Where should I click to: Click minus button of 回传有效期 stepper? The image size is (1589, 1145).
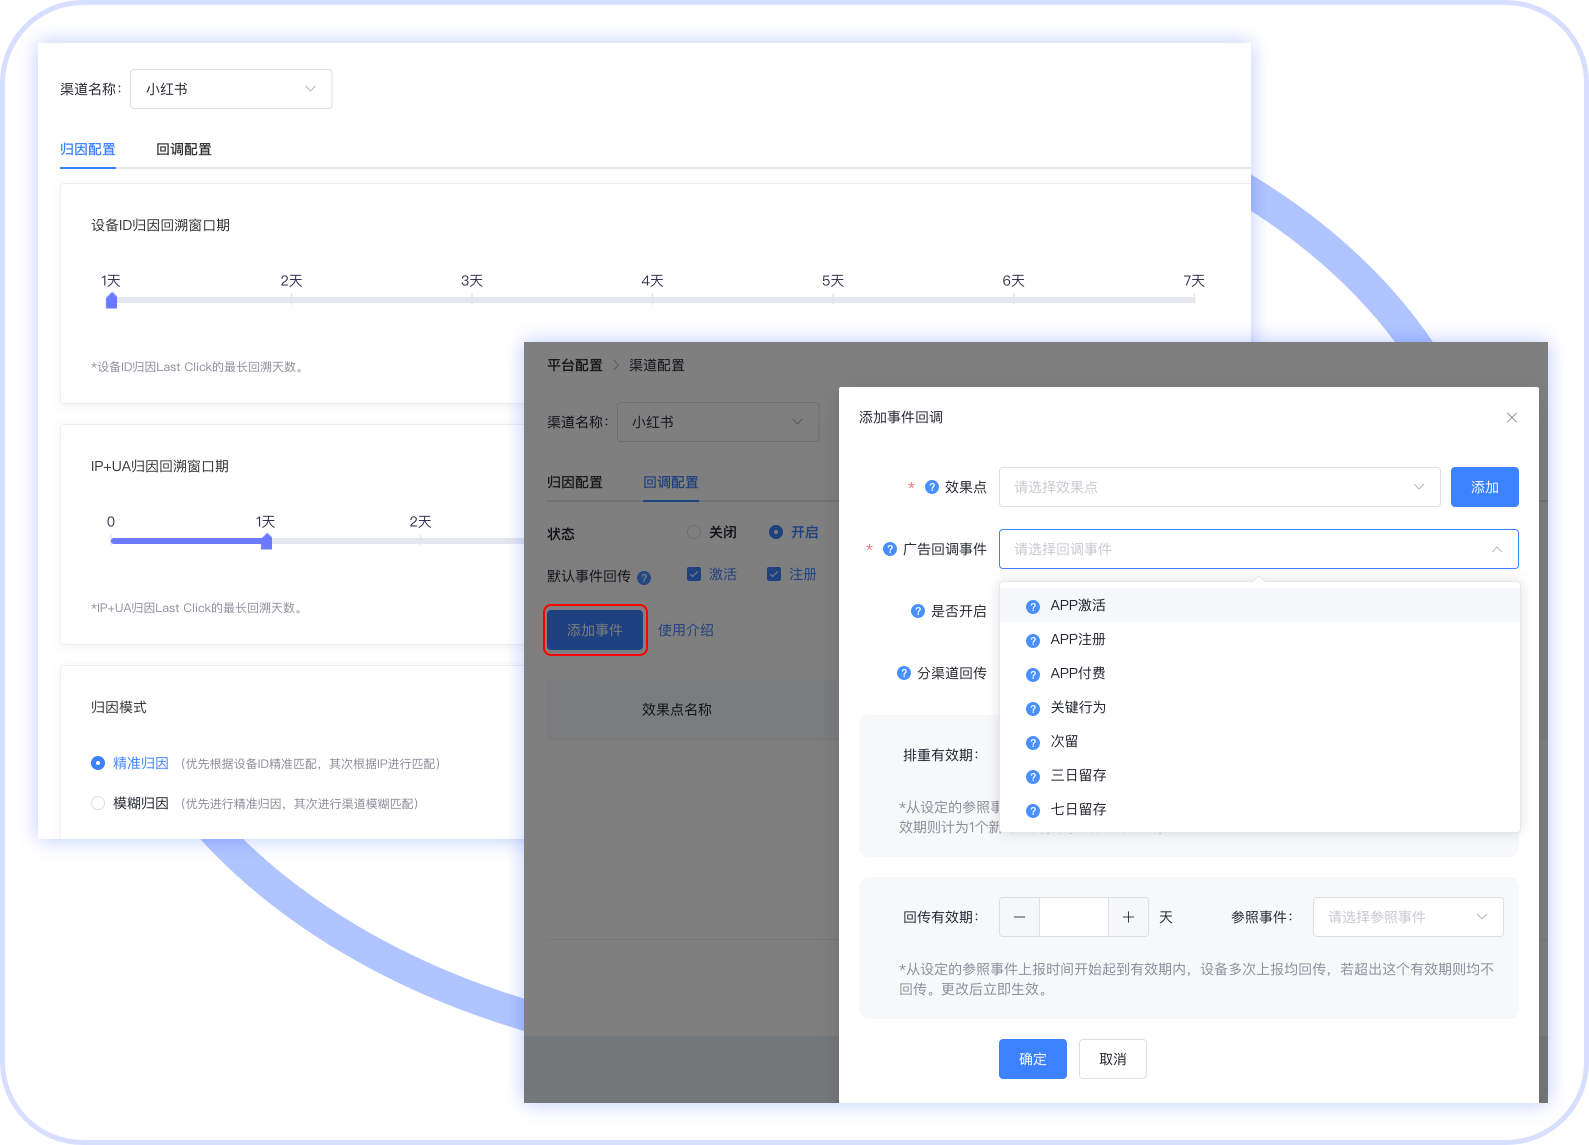click(x=1019, y=917)
